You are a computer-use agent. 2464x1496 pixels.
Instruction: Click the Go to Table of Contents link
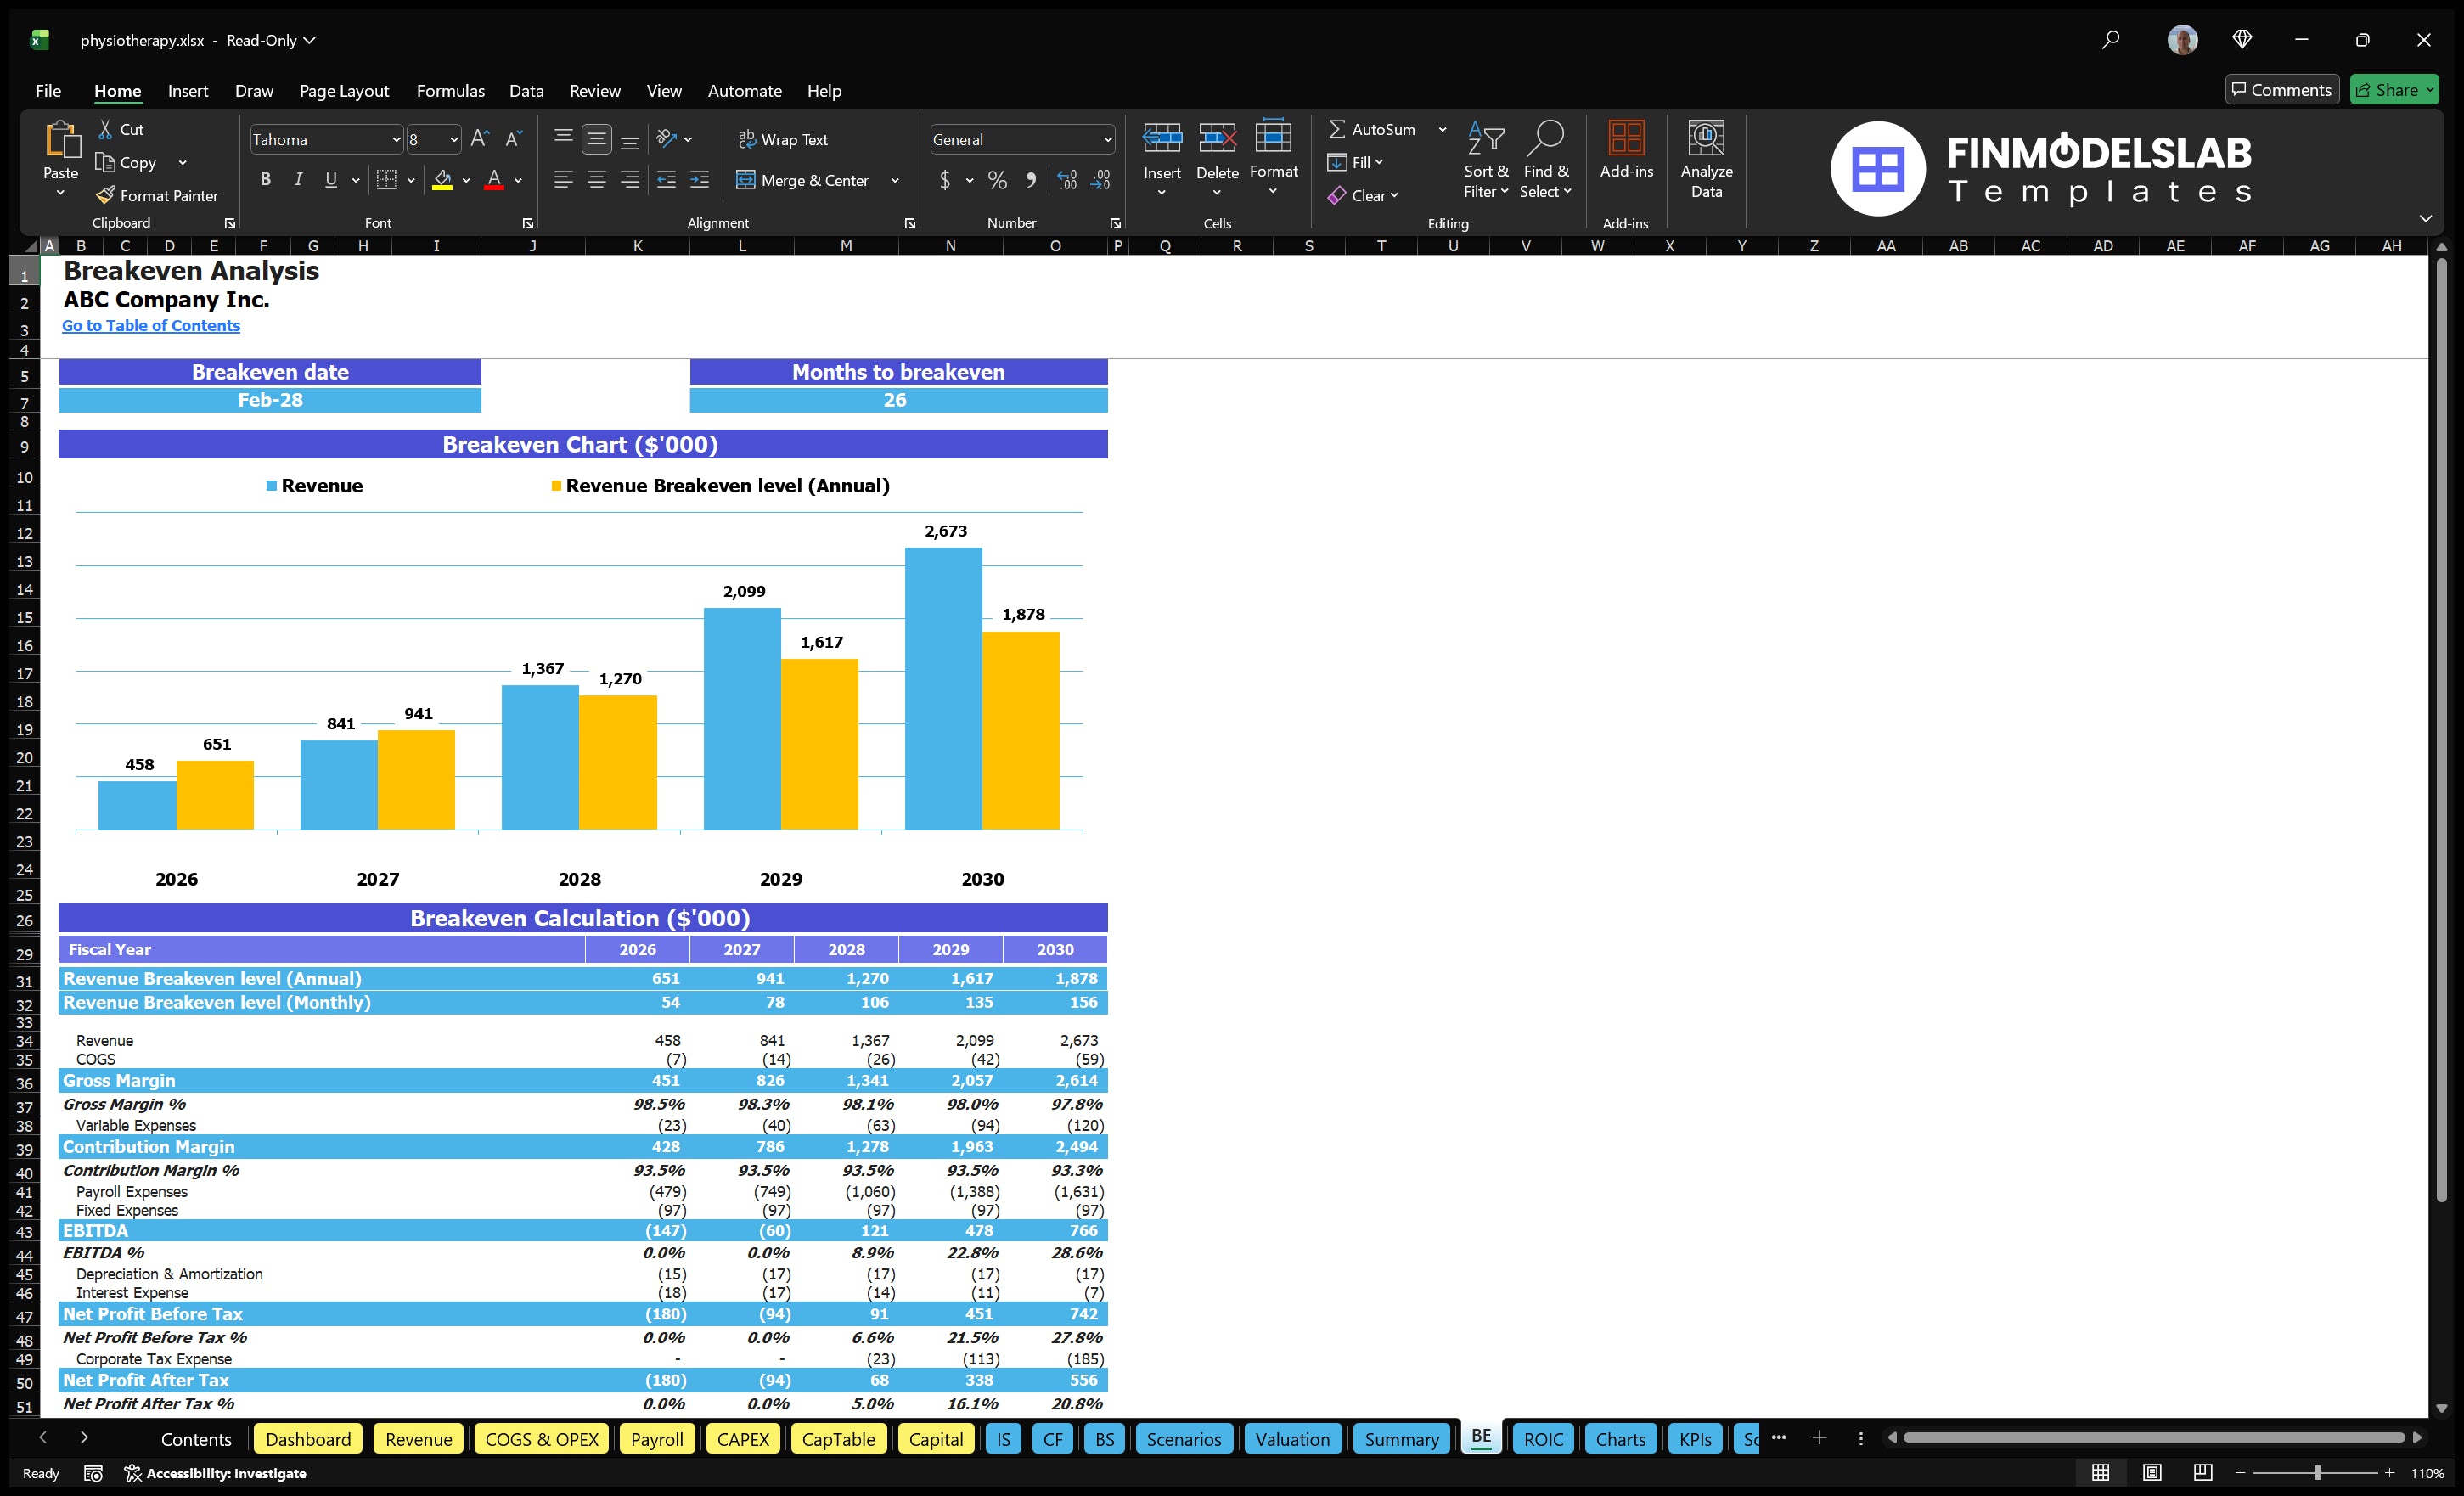point(151,325)
